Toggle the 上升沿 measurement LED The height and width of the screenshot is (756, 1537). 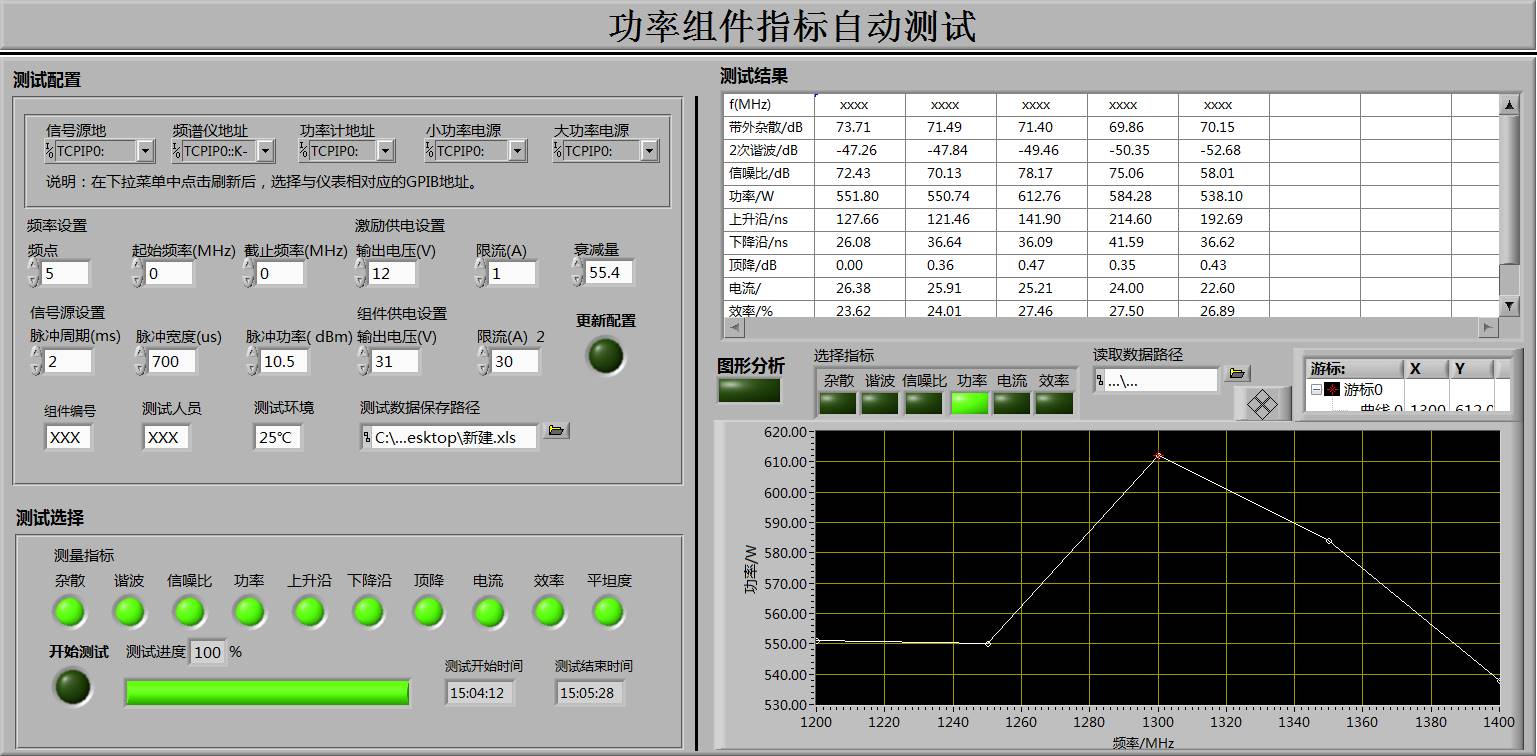[308, 611]
